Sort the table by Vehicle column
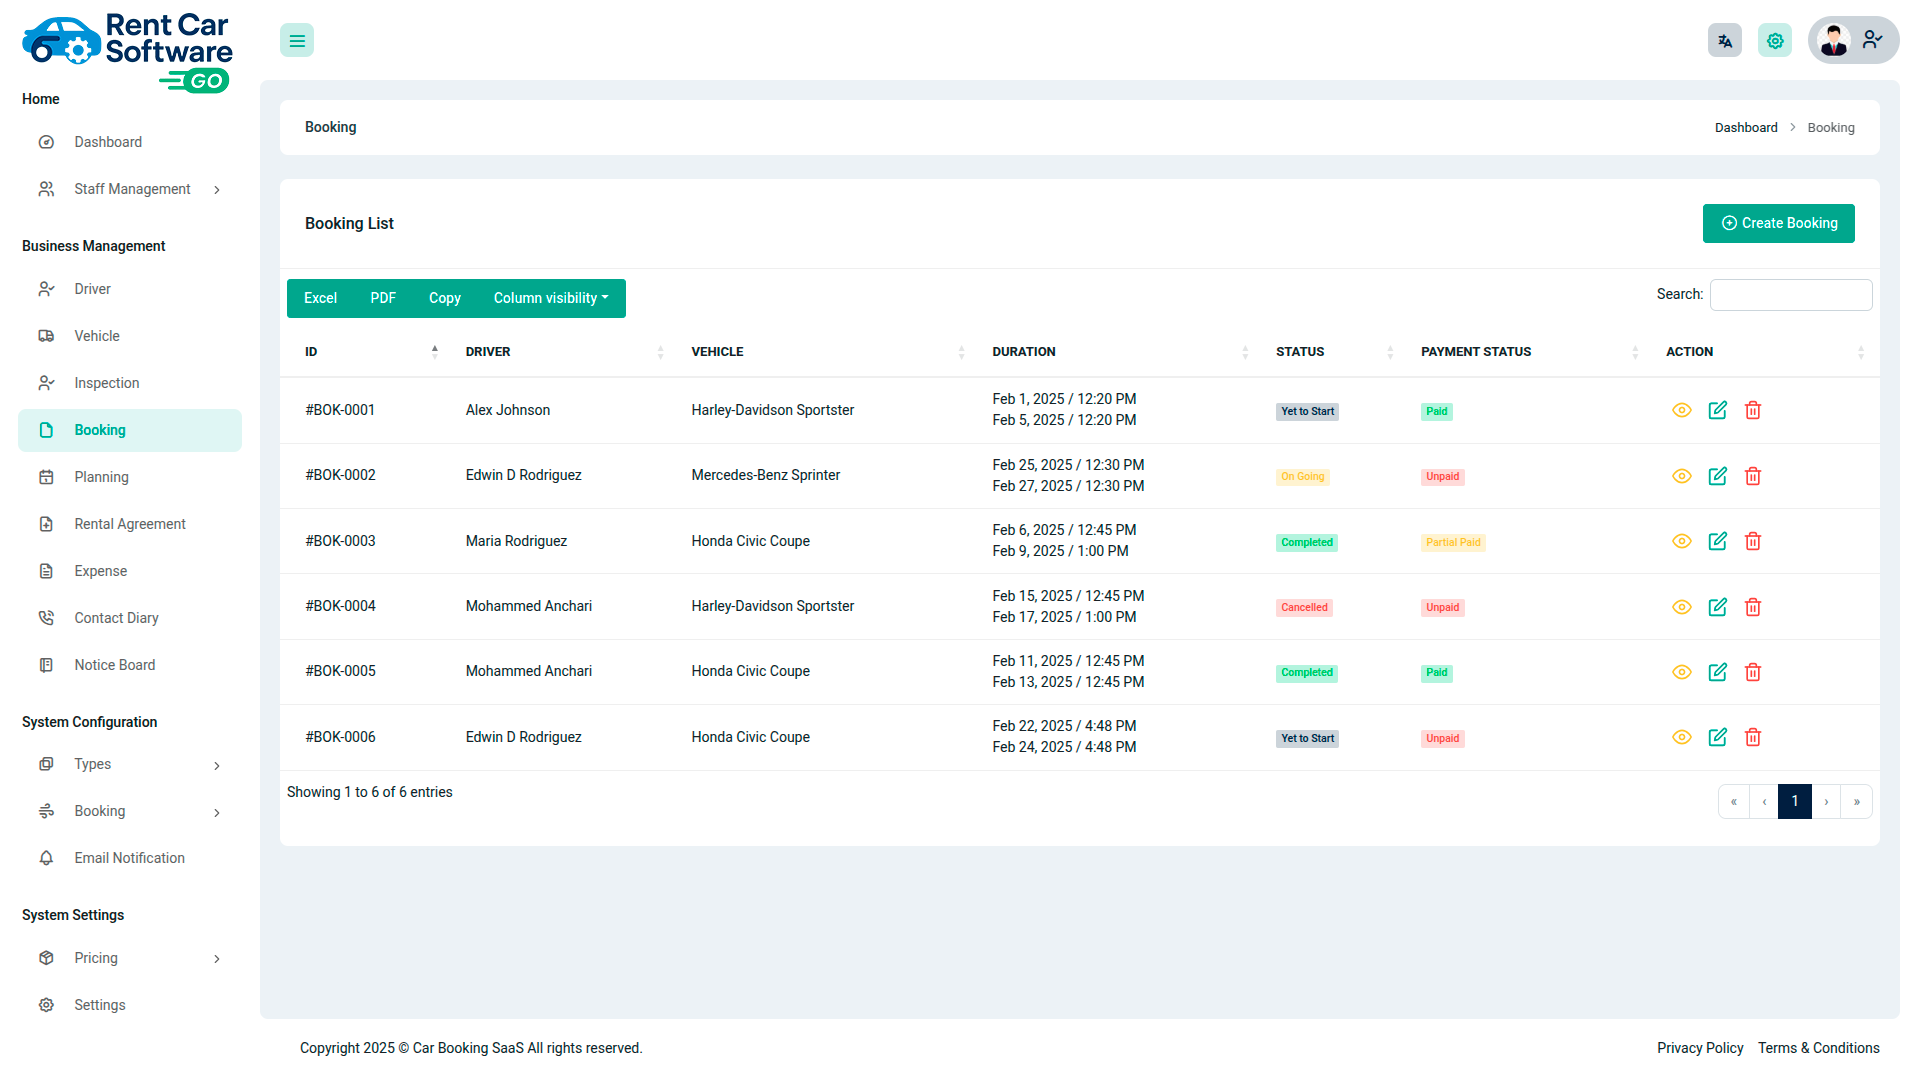This screenshot has width=1920, height=1080. [x=823, y=352]
